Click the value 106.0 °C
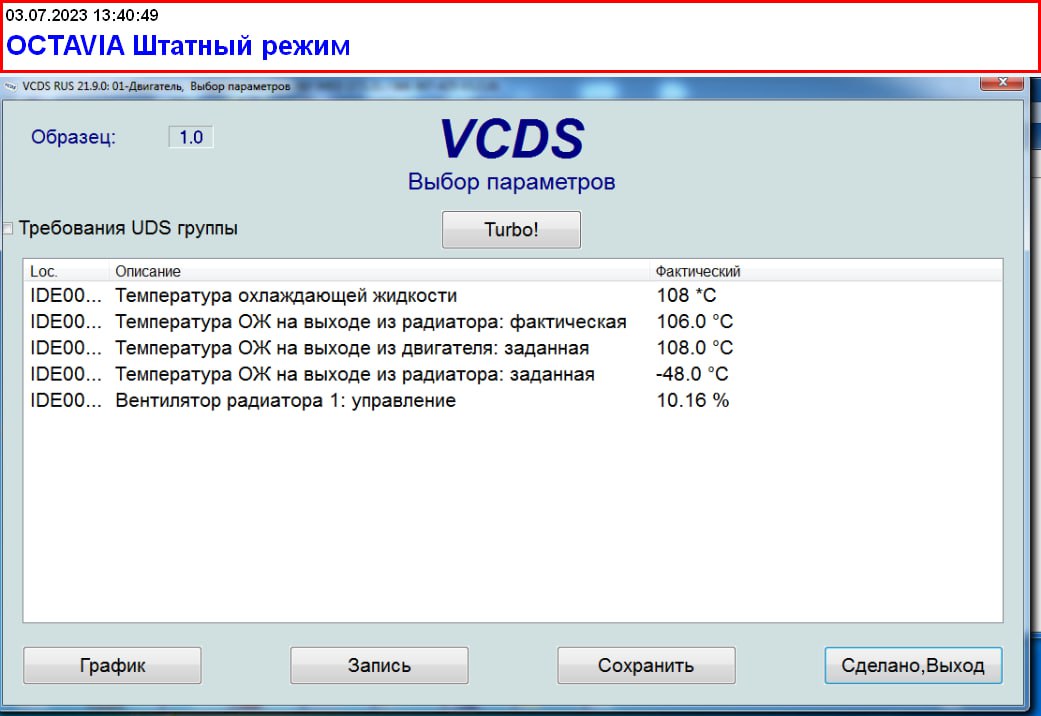This screenshot has height=716, width=1041. [694, 321]
